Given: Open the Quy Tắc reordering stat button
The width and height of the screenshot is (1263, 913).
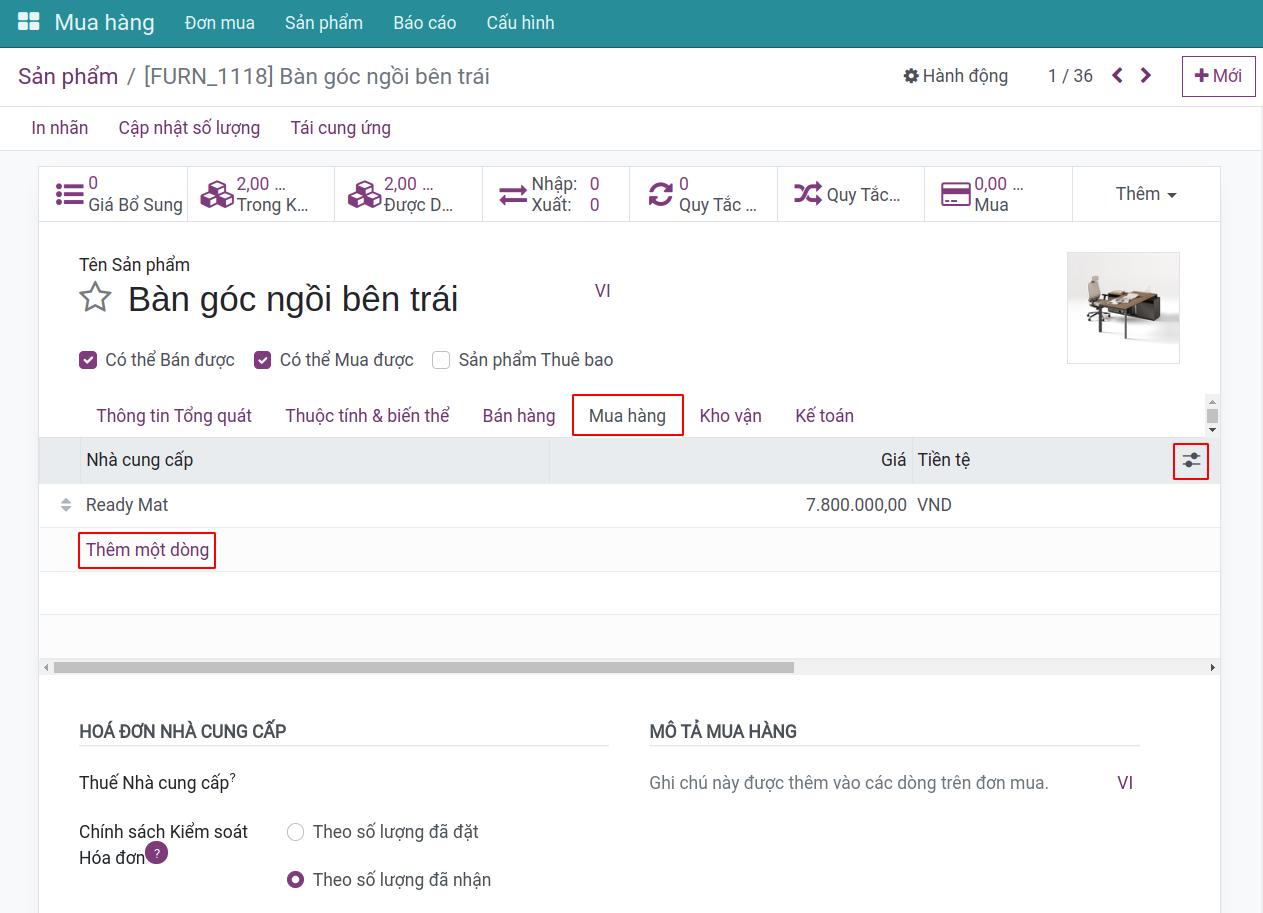Looking at the screenshot, I should click(x=703, y=193).
